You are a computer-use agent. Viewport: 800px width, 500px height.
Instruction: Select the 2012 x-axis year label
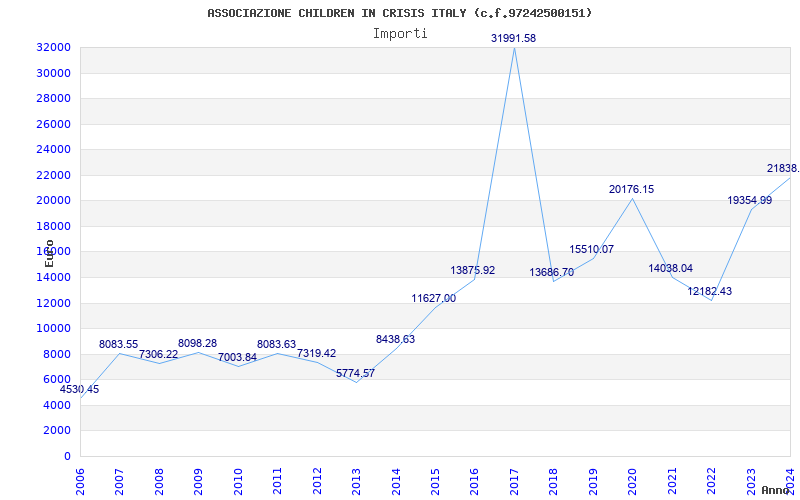317,482
